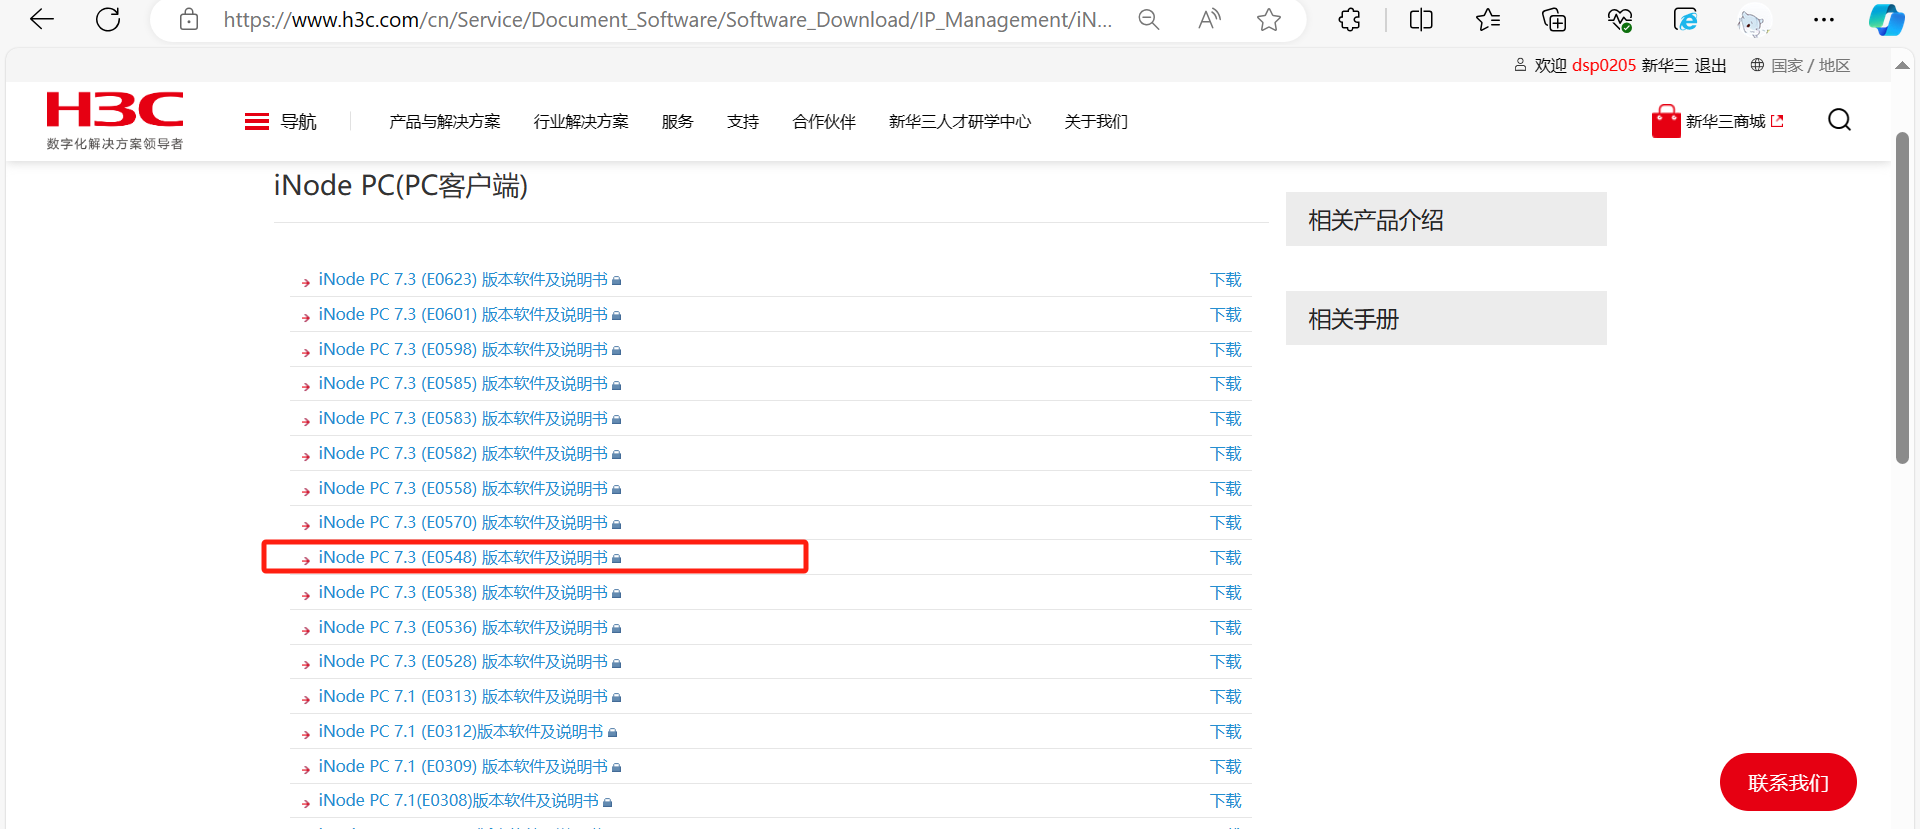Select the 国家 / 地区 region chooser
The height and width of the screenshot is (829, 1920).
point(1800,65)
